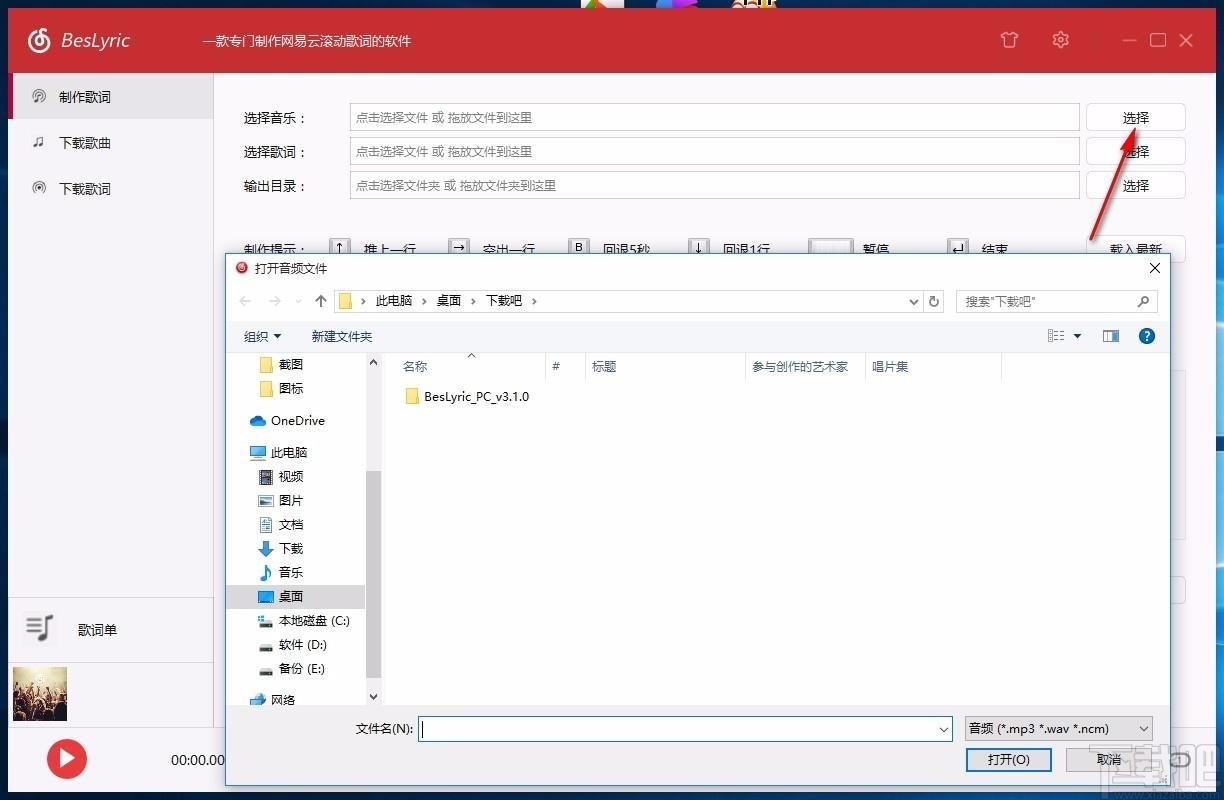Open view options dropdown arrow

(1077, 336)
